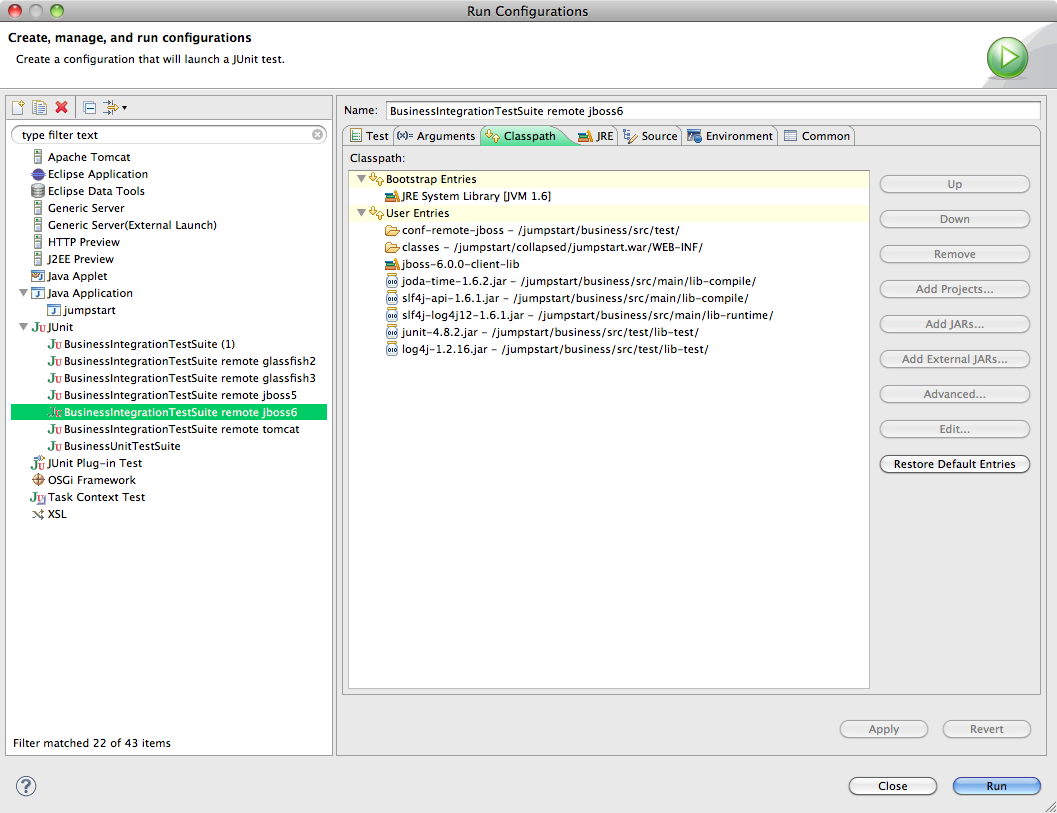Click the Down button
The image size is (1057, 813).
click(955, 219)
